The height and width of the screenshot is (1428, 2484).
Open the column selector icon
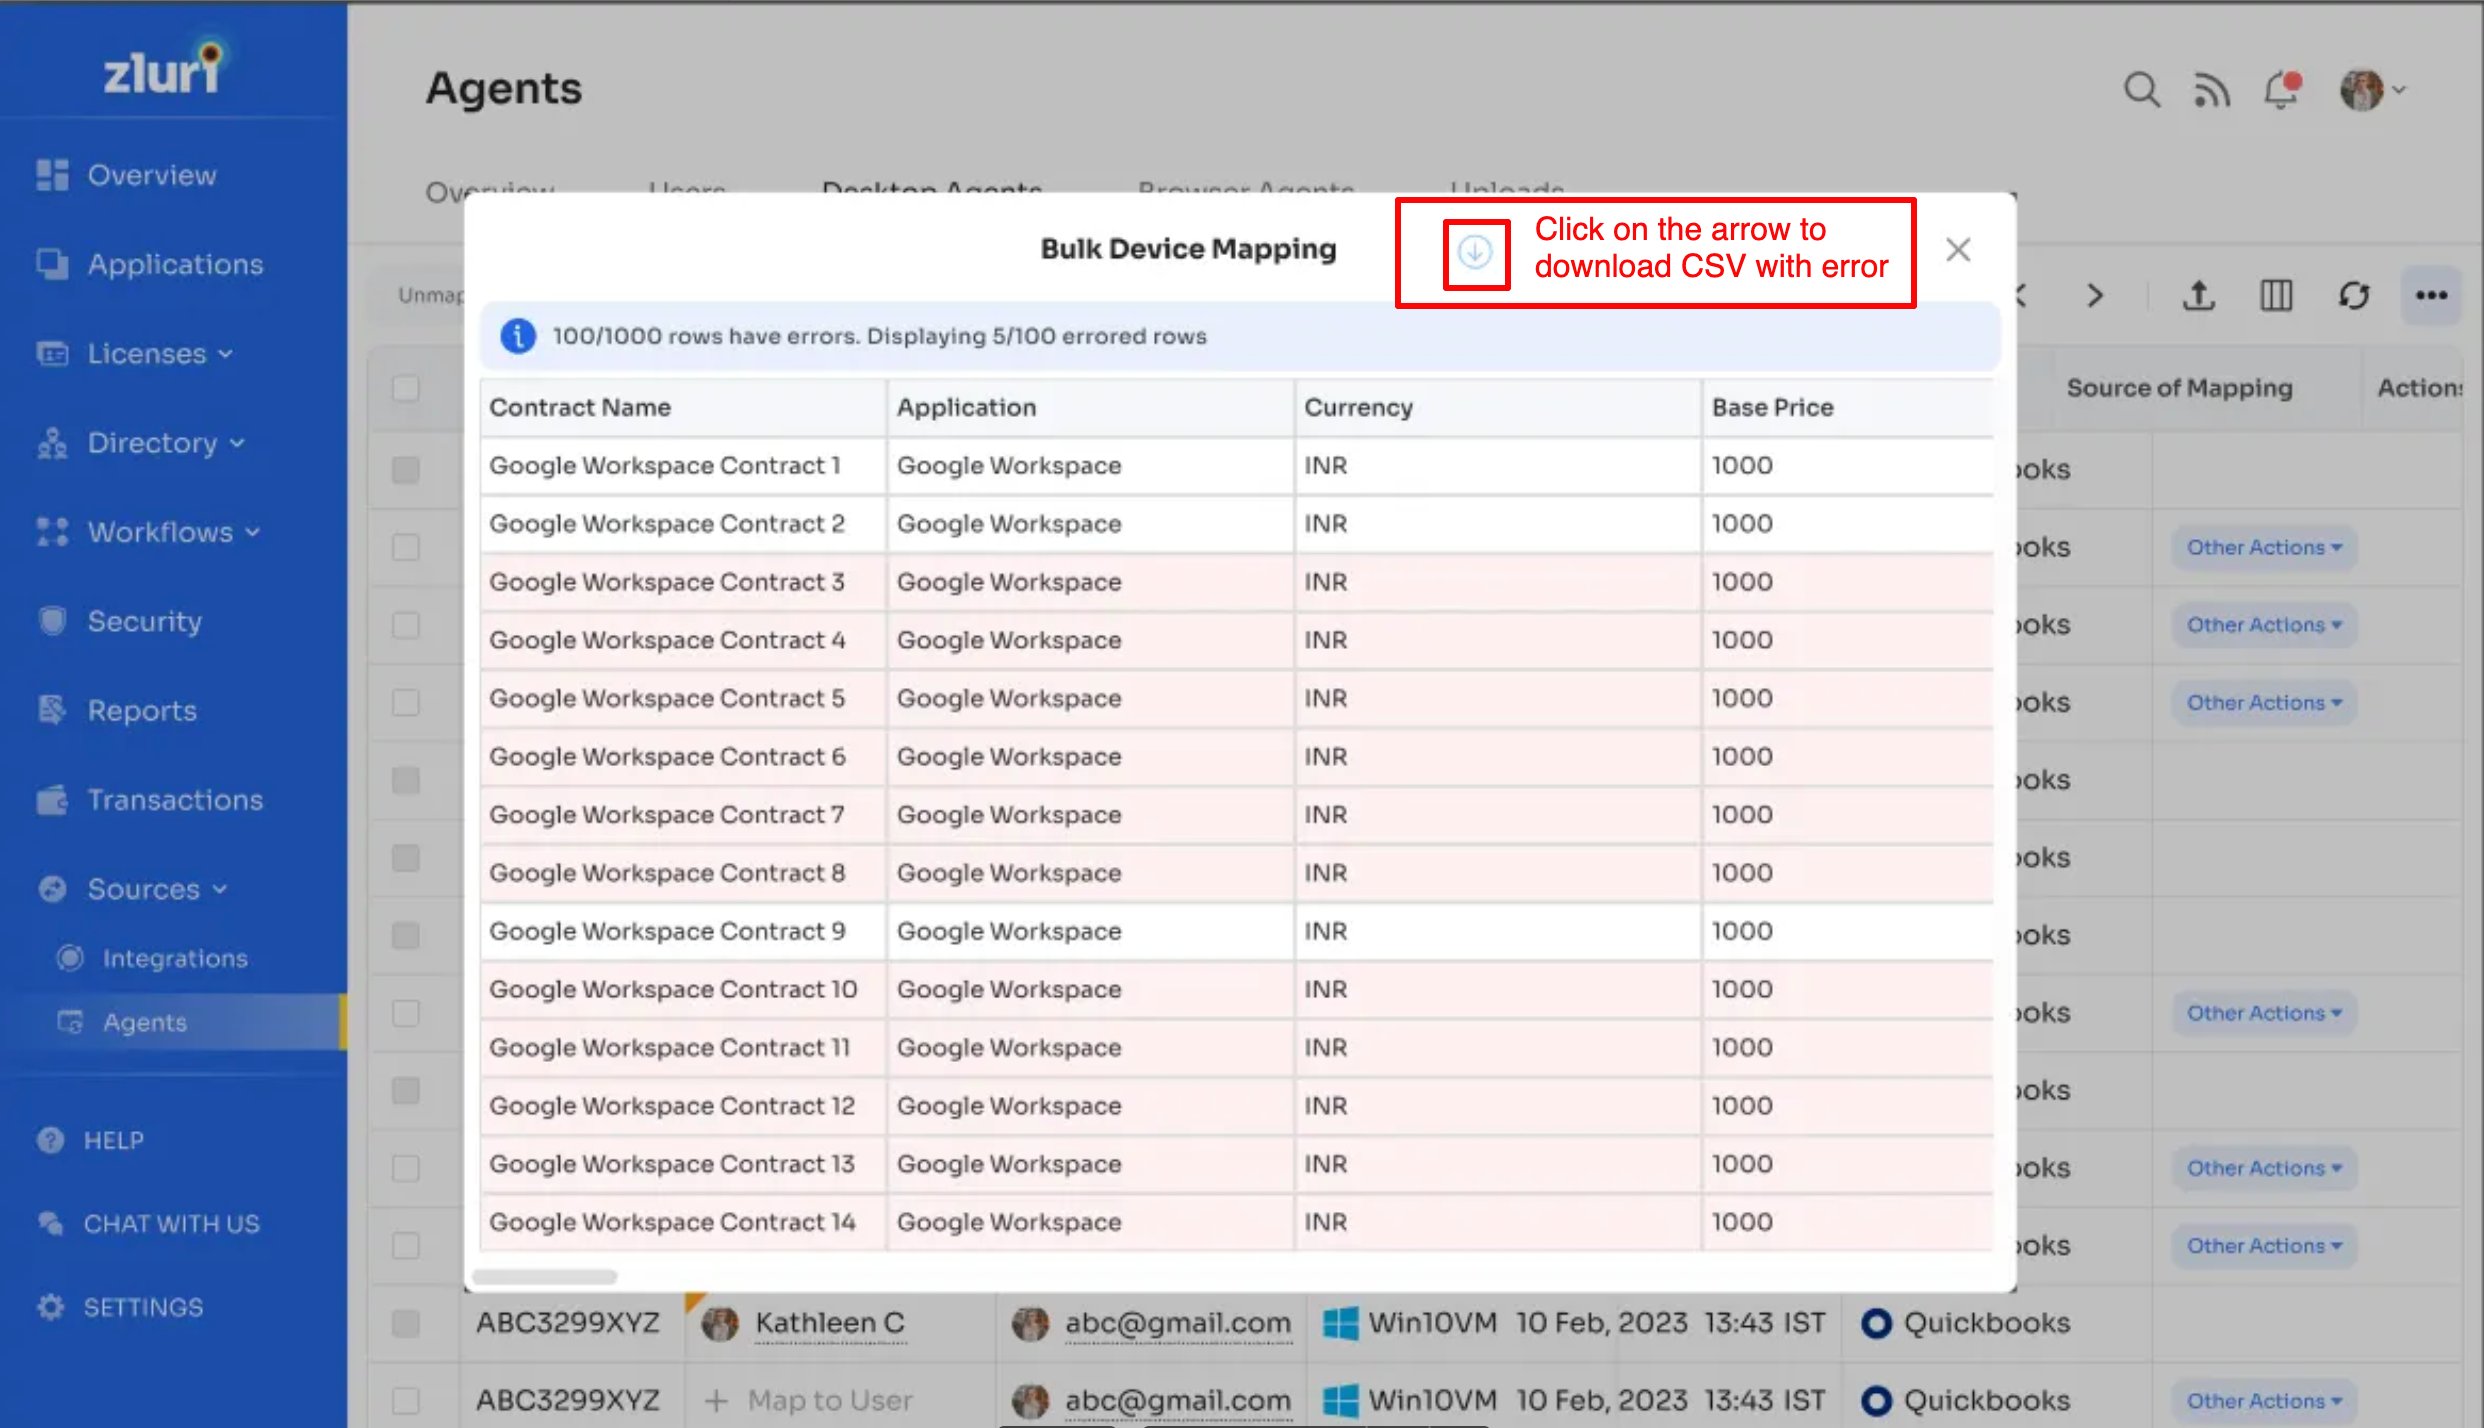tap(2276, 296)
